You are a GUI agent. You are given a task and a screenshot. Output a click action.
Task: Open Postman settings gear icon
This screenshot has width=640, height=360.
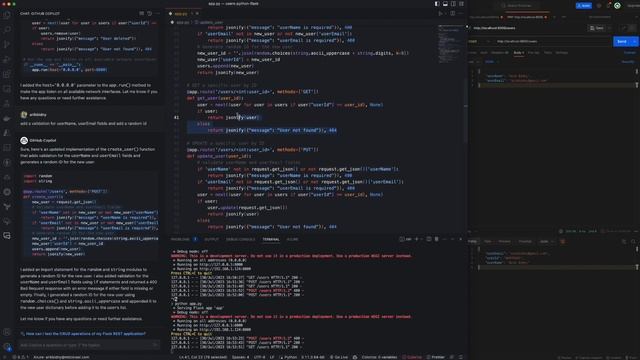pyautogui.click(x=599, y=6)
